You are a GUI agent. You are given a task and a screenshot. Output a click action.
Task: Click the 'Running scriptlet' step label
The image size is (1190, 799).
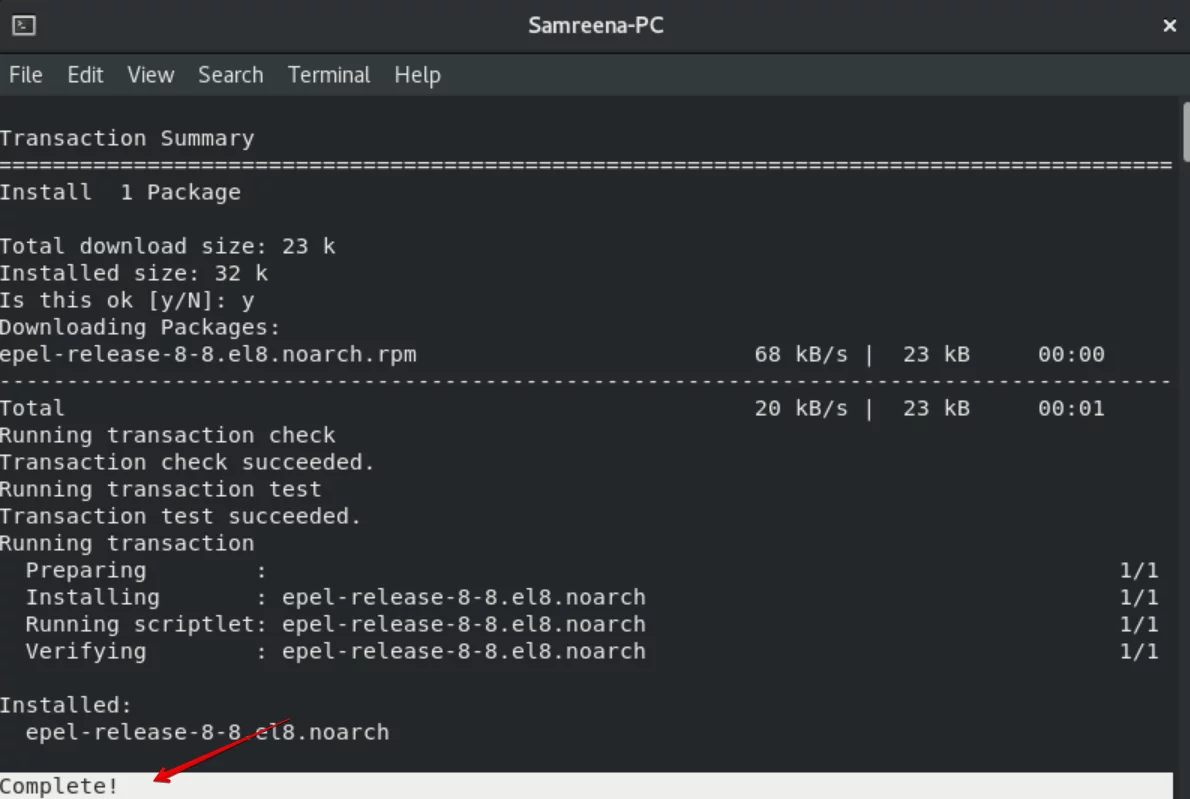click(x=140, y=624)
